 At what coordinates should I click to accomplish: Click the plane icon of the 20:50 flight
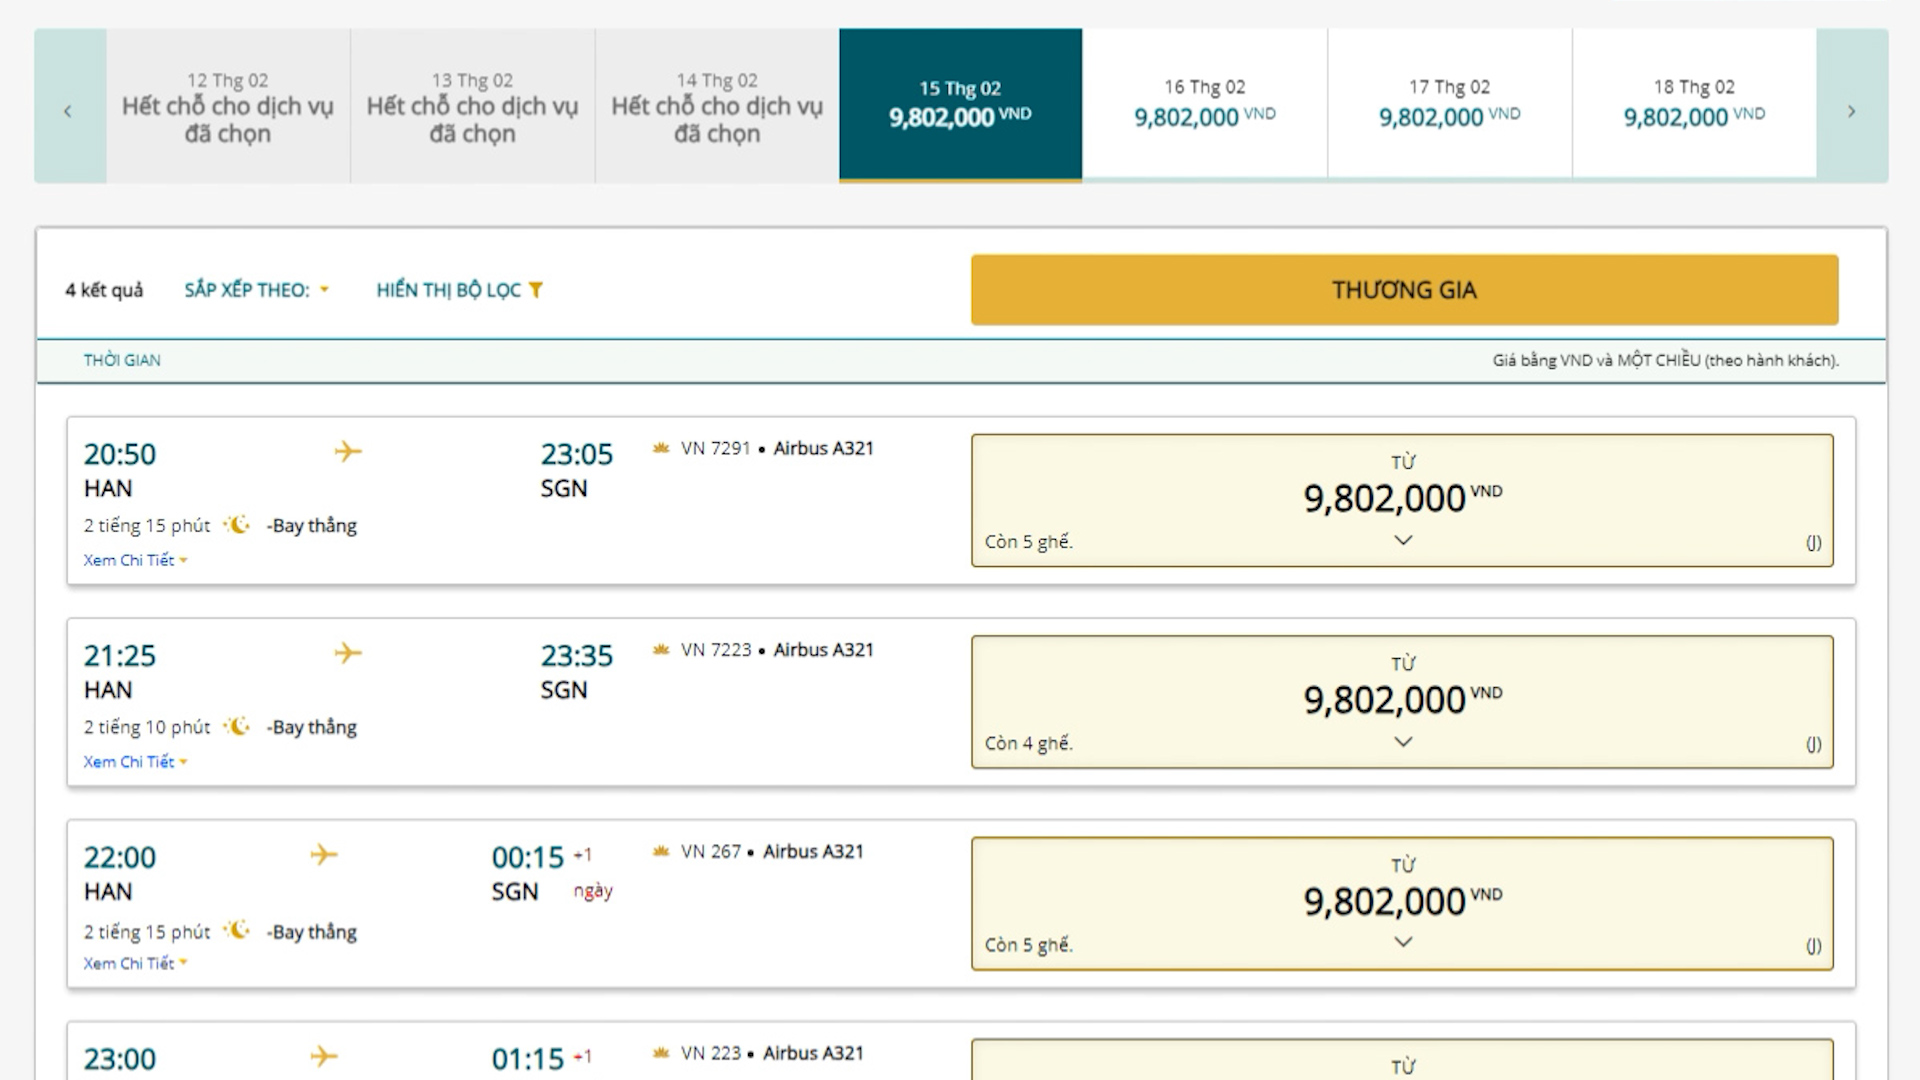point(348,452)
